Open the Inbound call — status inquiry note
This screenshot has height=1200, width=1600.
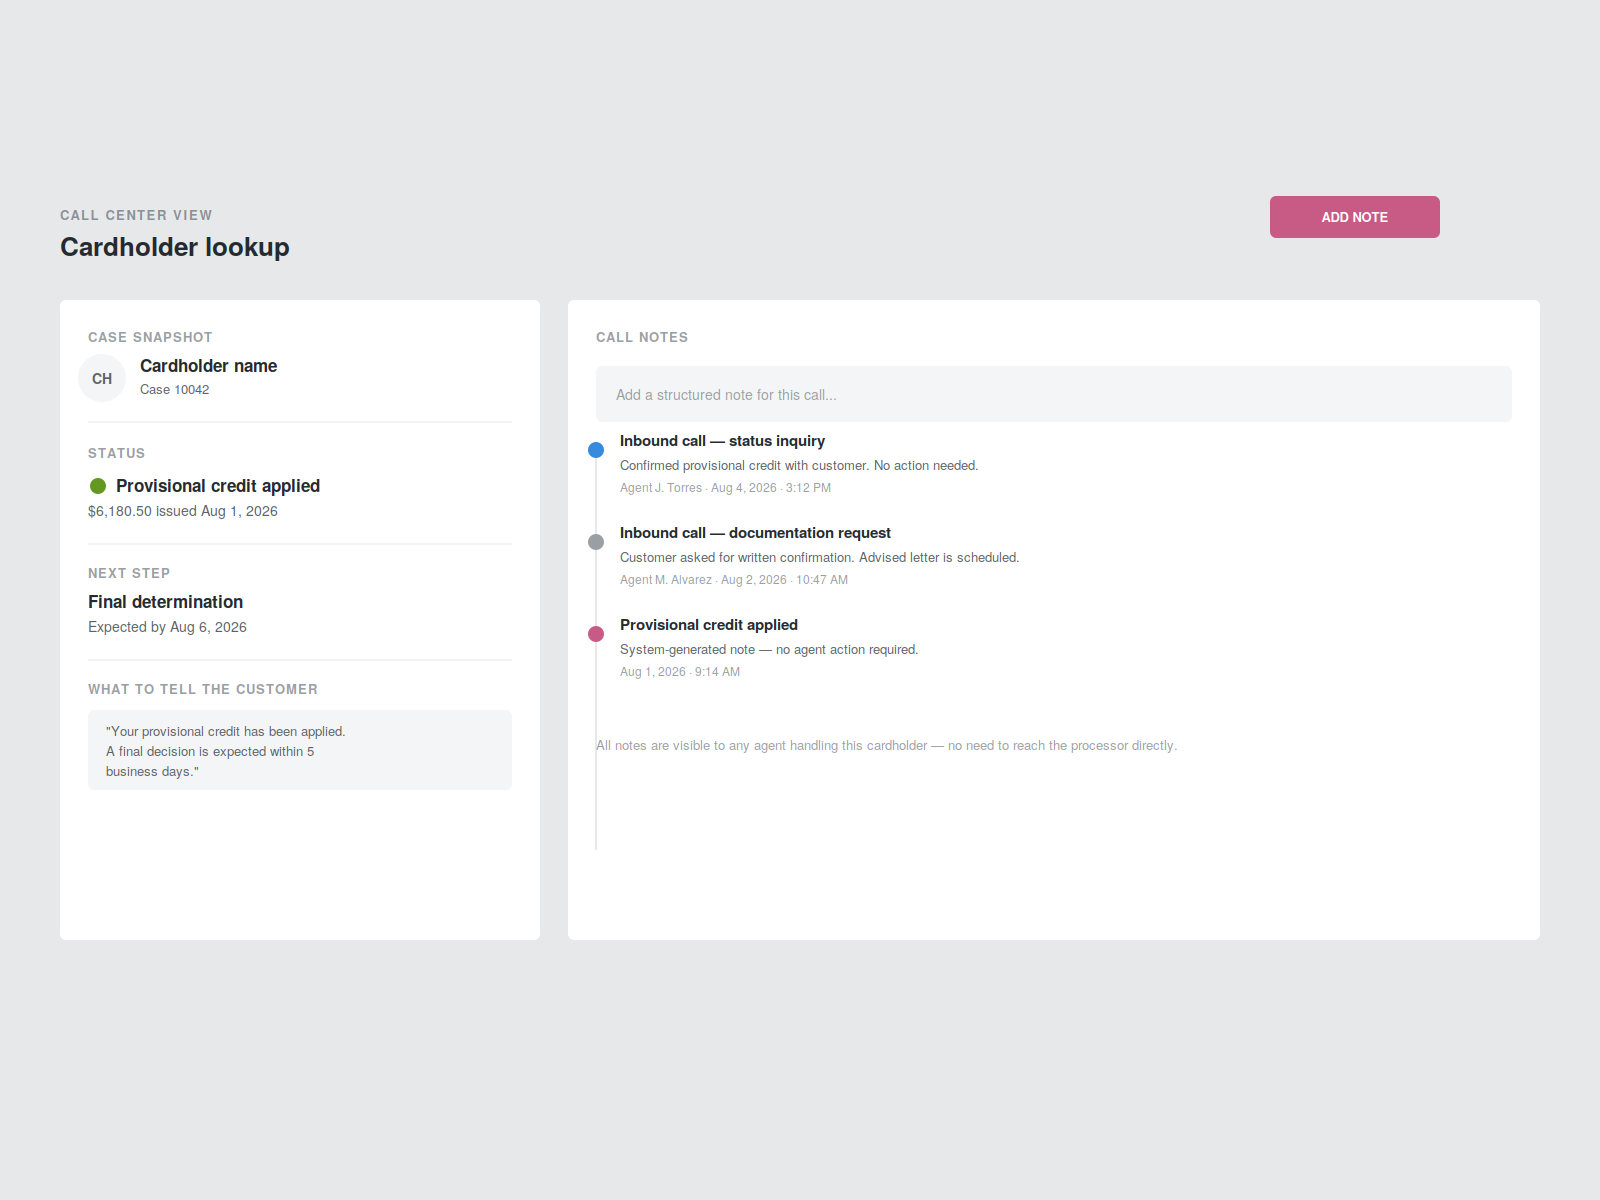pos(722,441)
